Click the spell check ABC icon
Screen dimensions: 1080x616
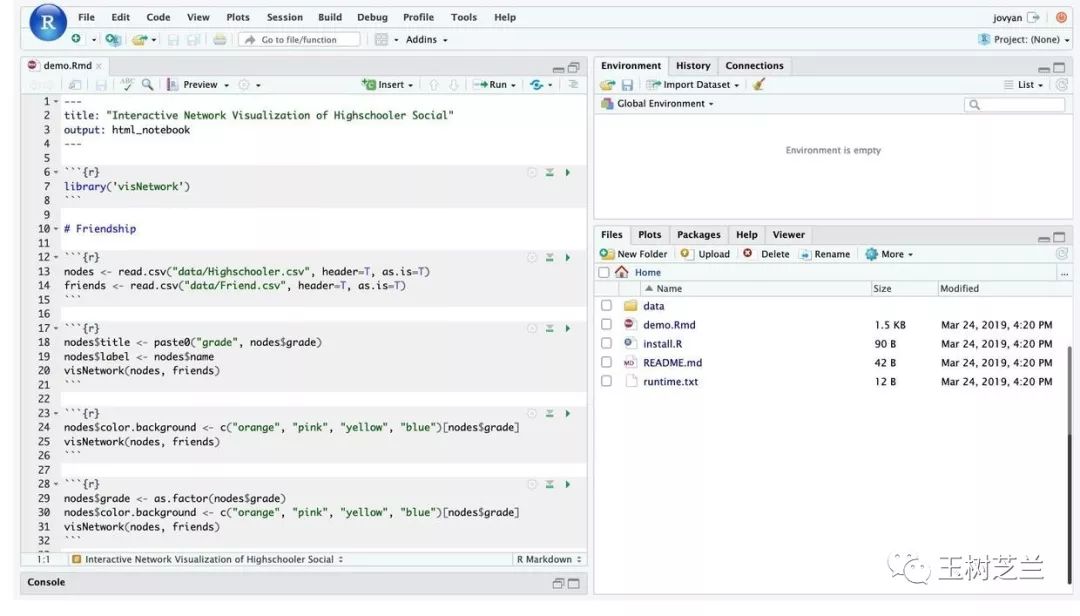(x=127, y=84)
